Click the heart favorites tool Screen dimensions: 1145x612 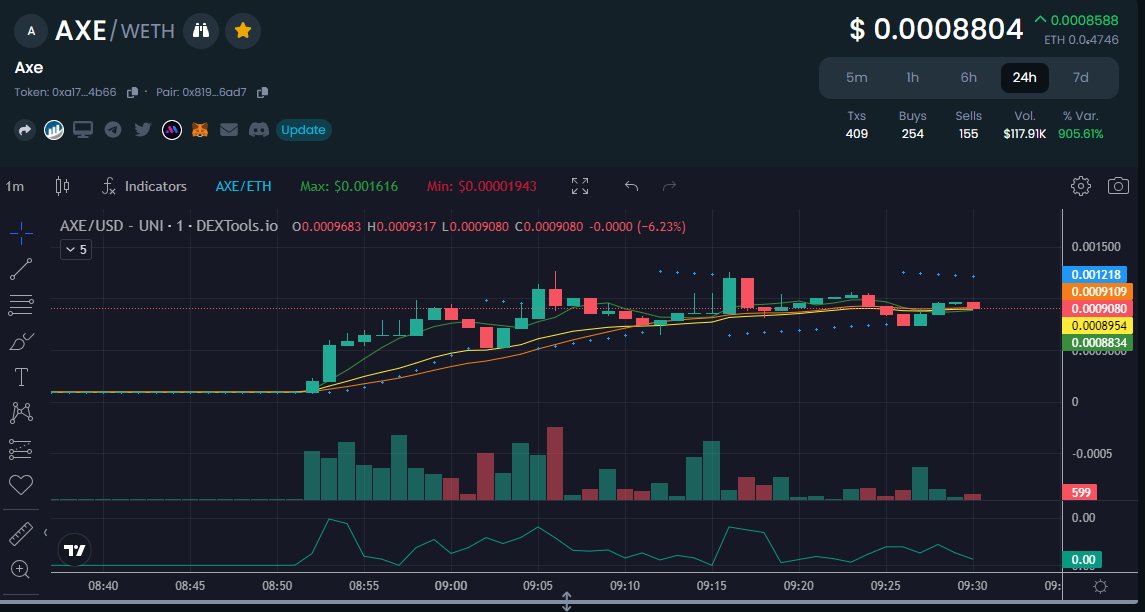(21, 484)
